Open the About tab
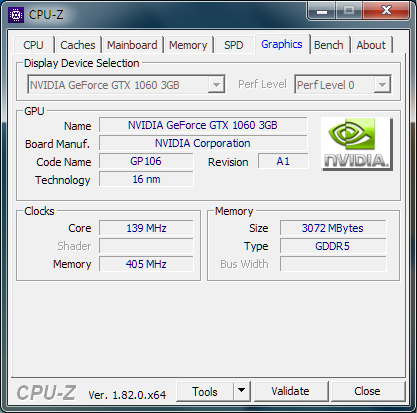Viewport: 417px width, 413px height. [x=371, y=45]
